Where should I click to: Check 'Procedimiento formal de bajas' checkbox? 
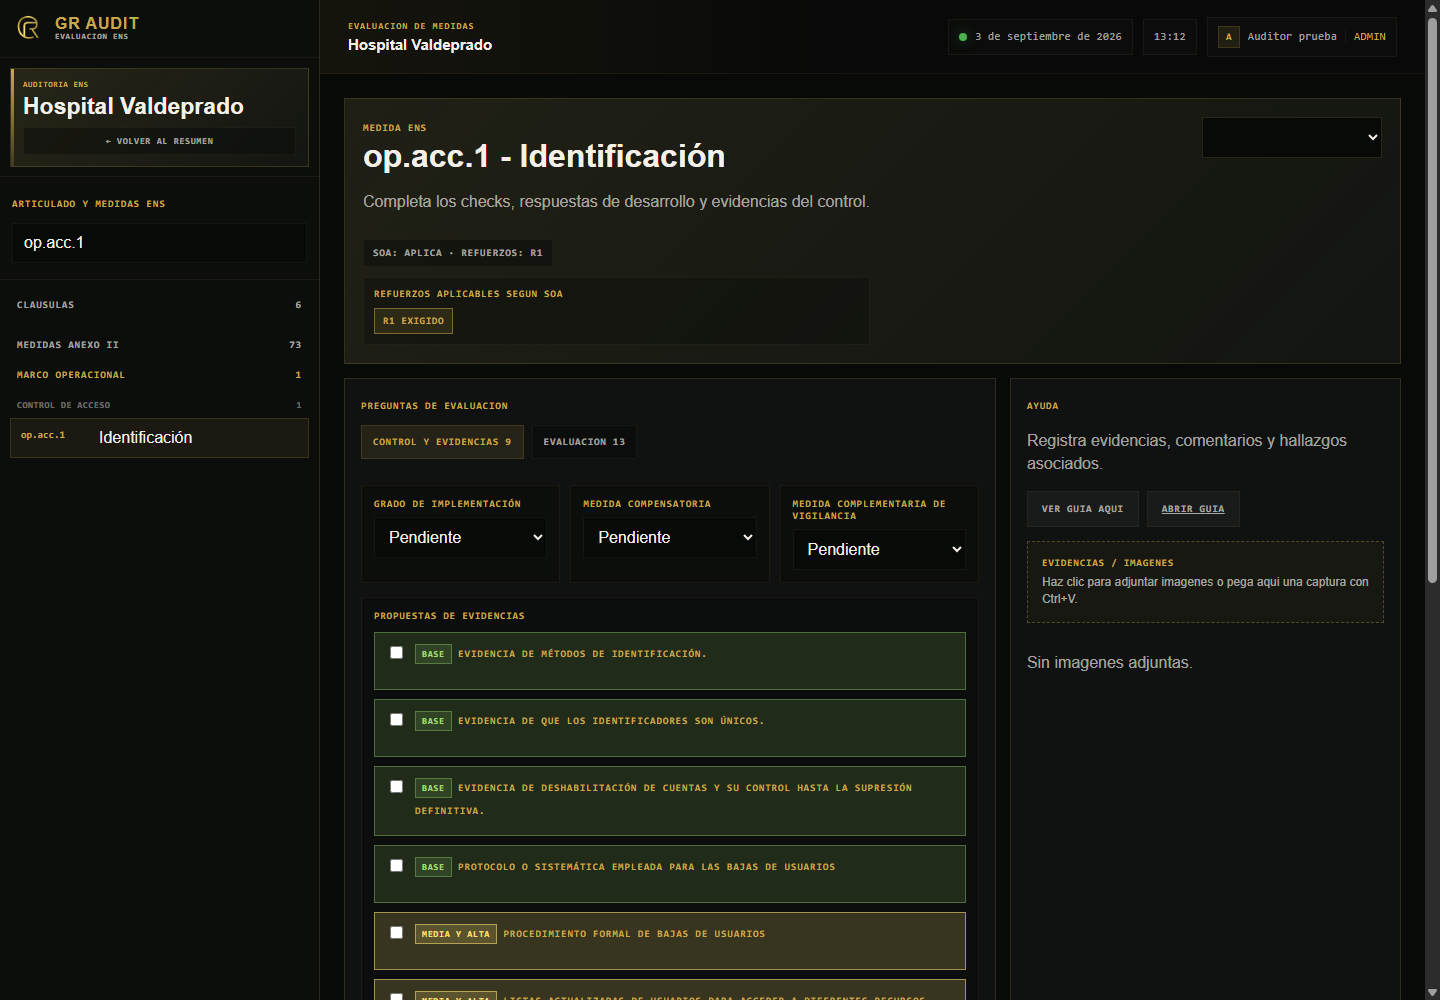pos(396,933)
